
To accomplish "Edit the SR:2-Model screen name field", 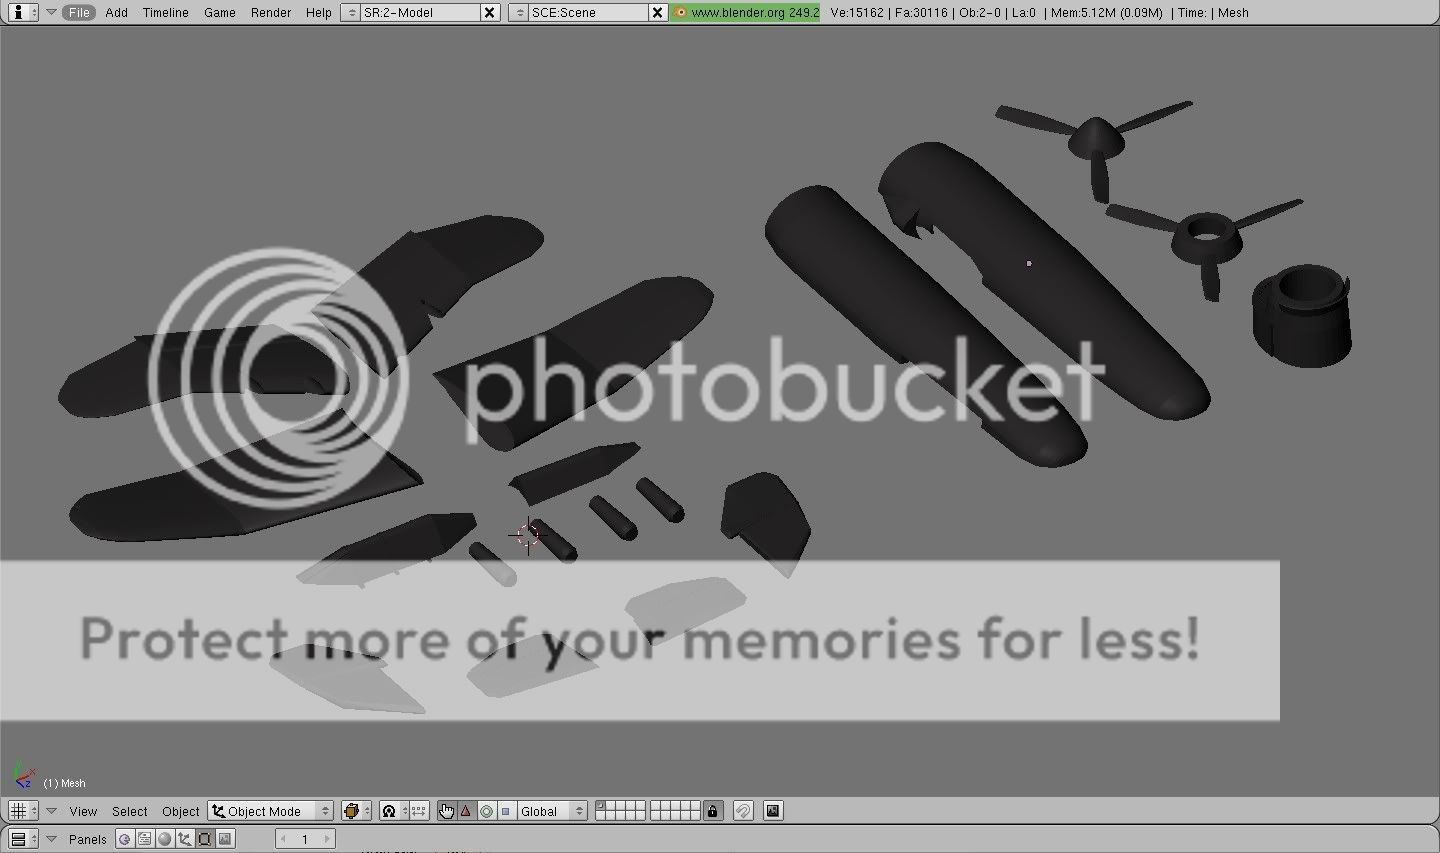I will pos(420,12).
